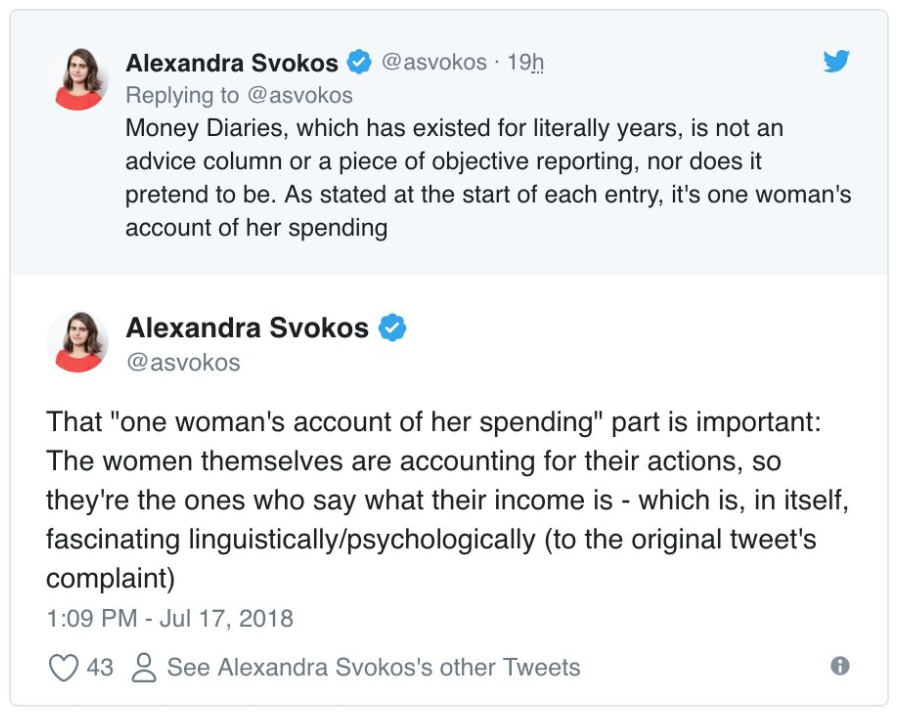Click @asvokos in 'Replying to' line

(300, 95)
